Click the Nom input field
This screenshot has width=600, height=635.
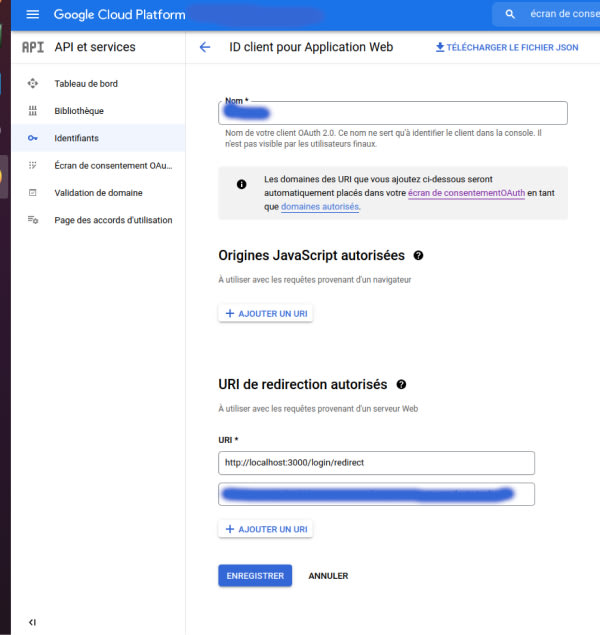pos(393,113)
